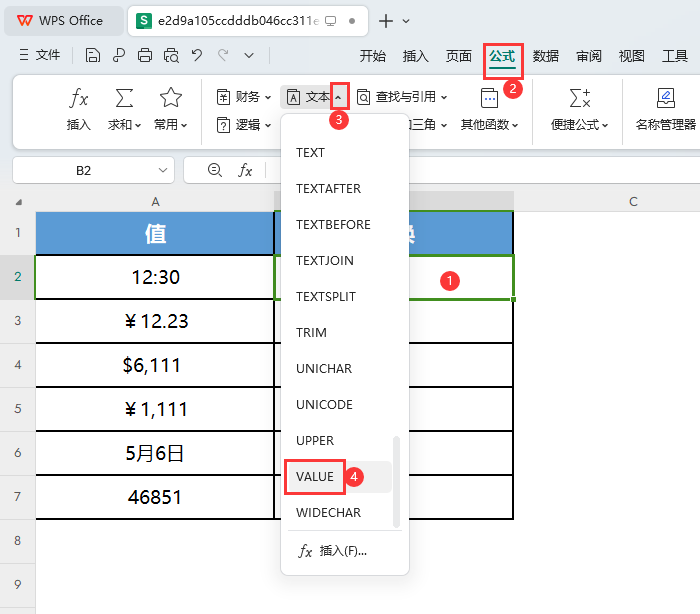The width and height of the screenshot is (700, 614).
Task: Click cell containing 12:30
Action: [155, 277]
